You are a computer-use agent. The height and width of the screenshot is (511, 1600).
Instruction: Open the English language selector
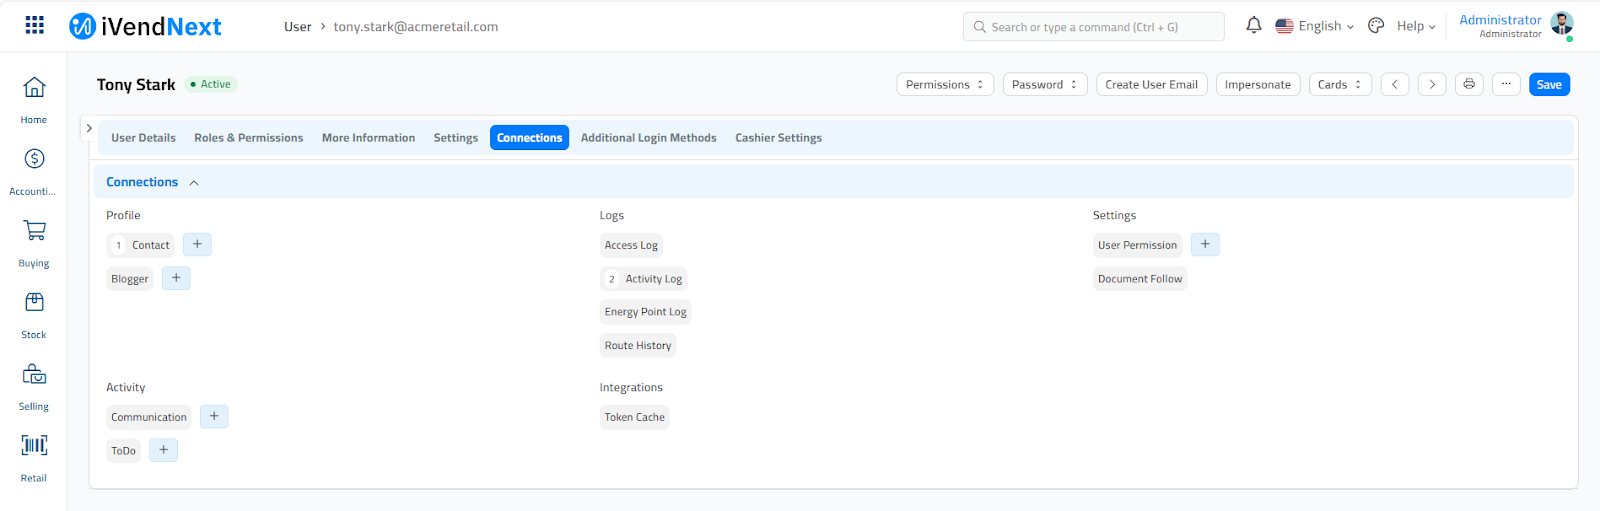click(x=1315, y=26)
